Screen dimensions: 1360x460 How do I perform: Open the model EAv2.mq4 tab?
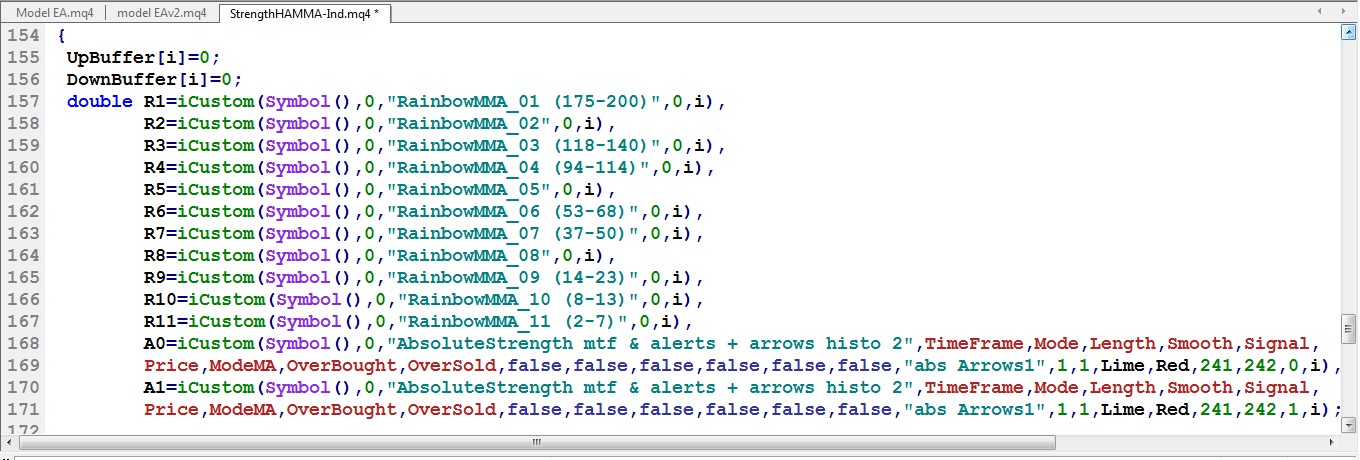[x=162, y=13]
